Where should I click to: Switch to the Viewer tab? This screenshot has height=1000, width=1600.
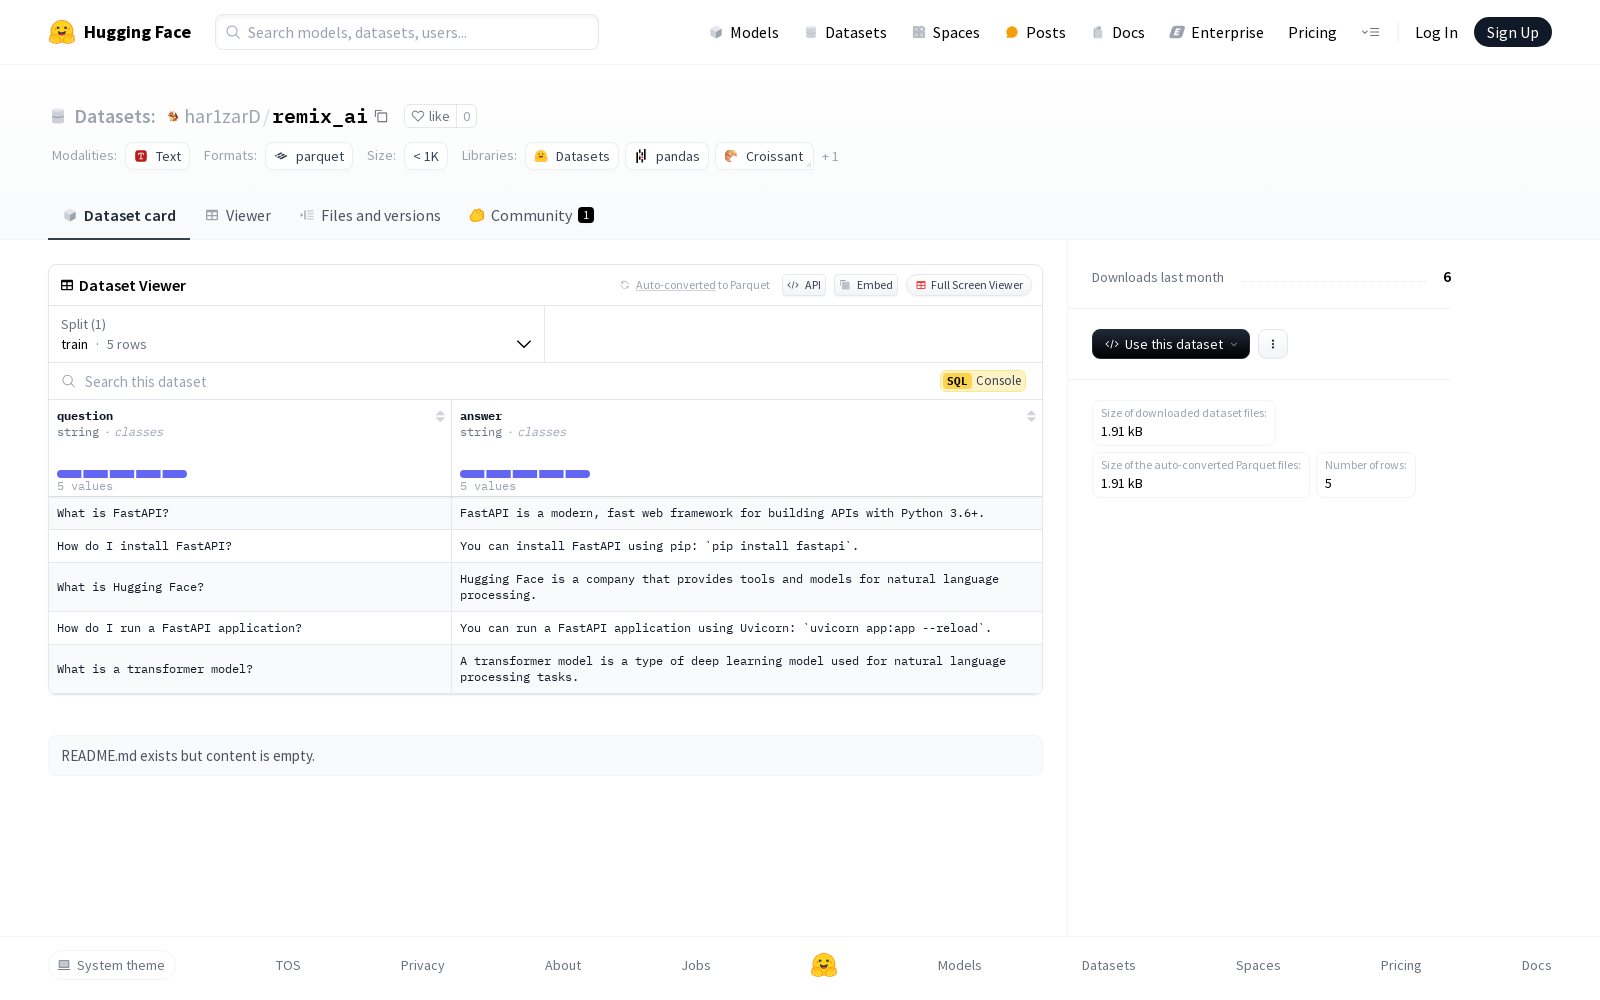(x=238, y=216)
